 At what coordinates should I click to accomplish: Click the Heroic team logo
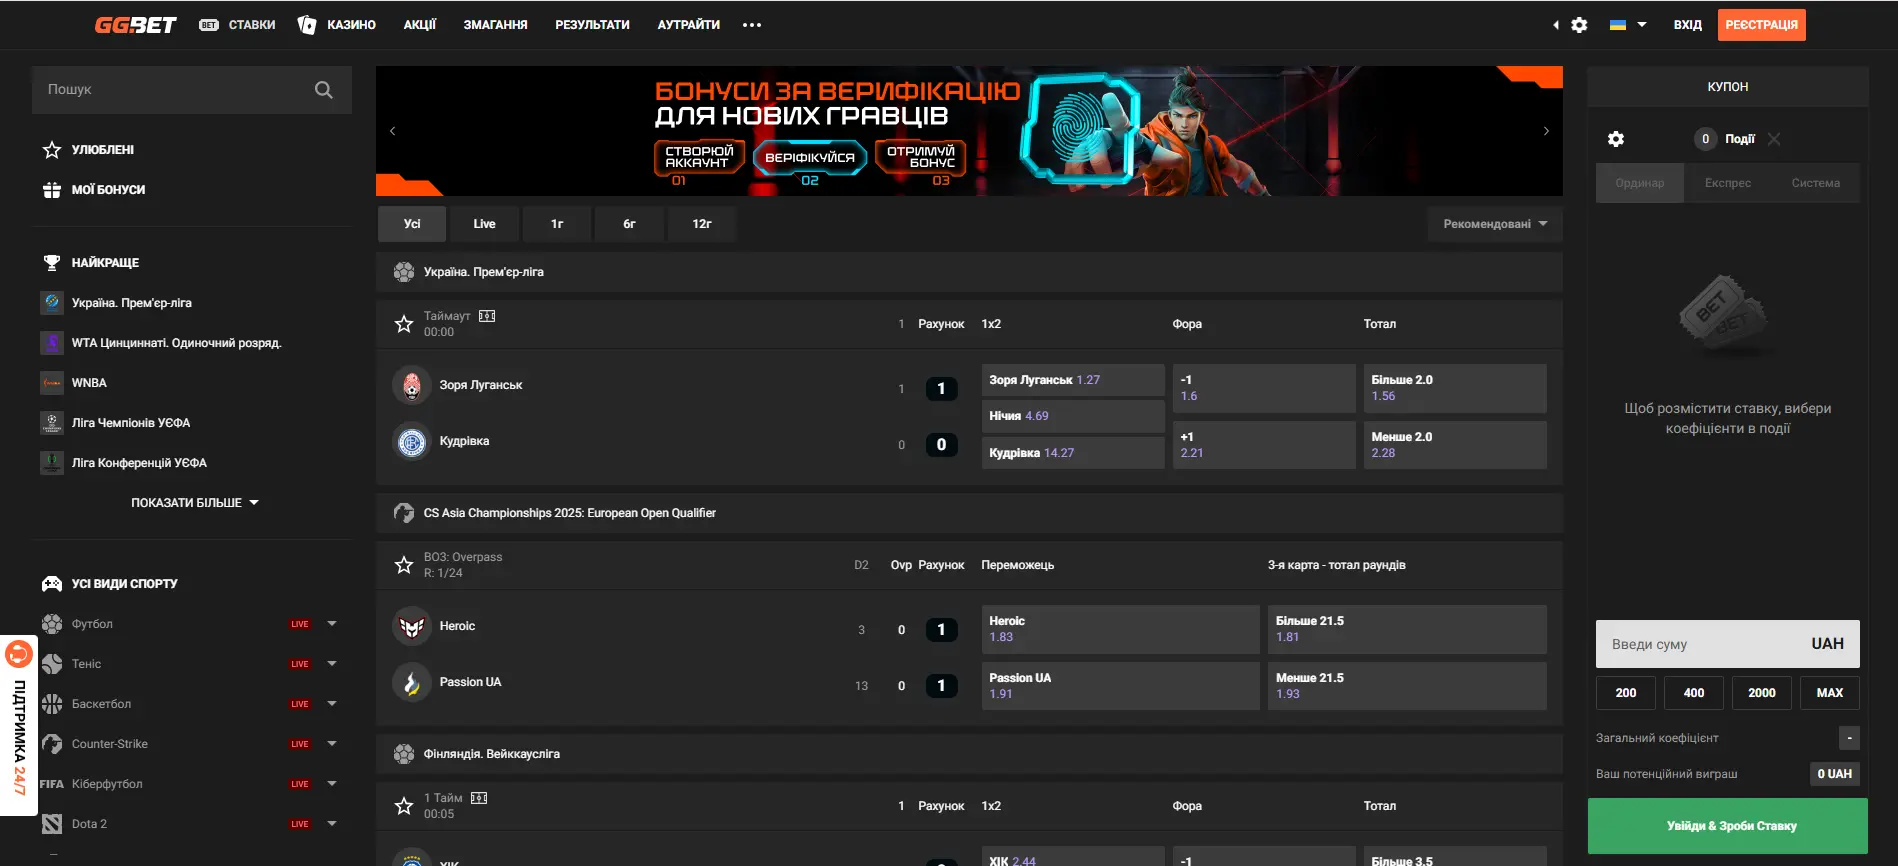pyautogui.click(x=412, y=626)
